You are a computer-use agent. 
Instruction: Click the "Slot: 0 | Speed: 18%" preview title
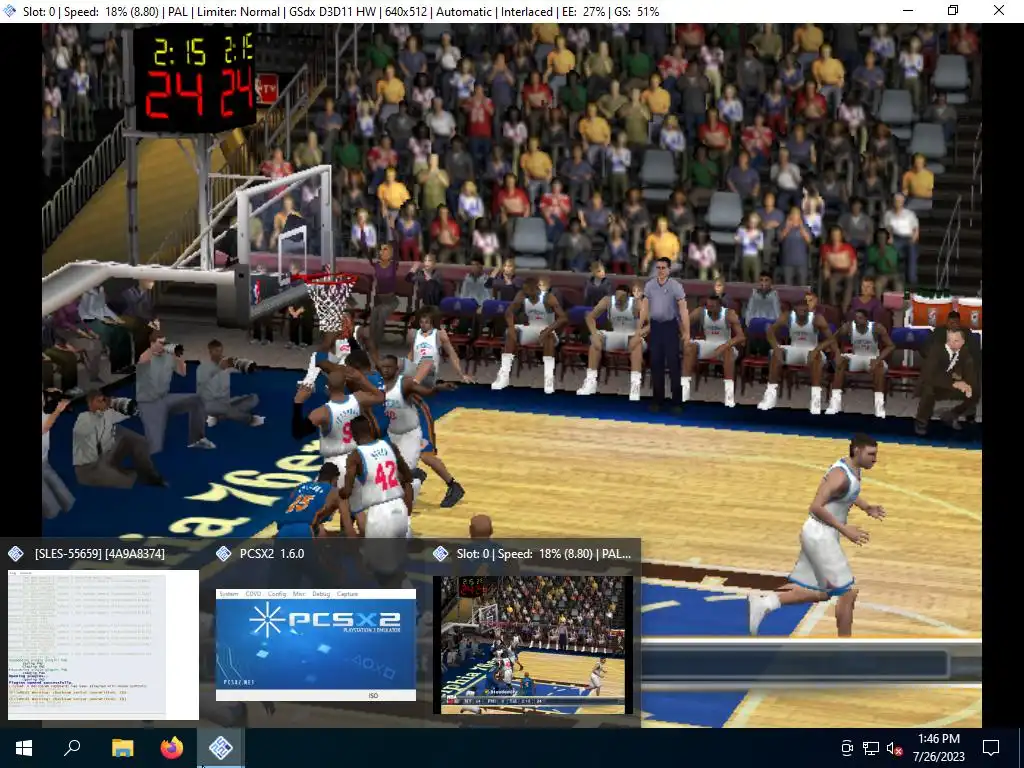coord(543,554)
